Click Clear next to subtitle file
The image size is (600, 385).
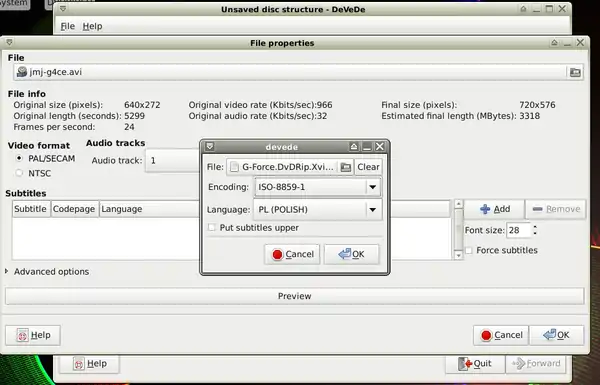tap(368, 167)
